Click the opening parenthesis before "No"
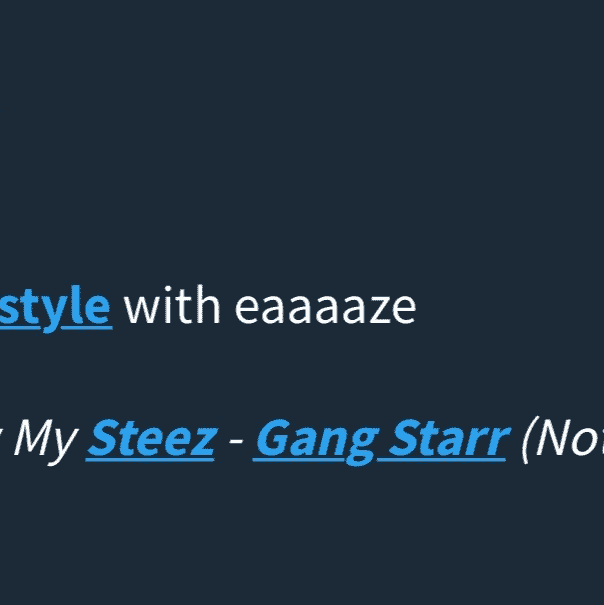 [x=527, y=440]
